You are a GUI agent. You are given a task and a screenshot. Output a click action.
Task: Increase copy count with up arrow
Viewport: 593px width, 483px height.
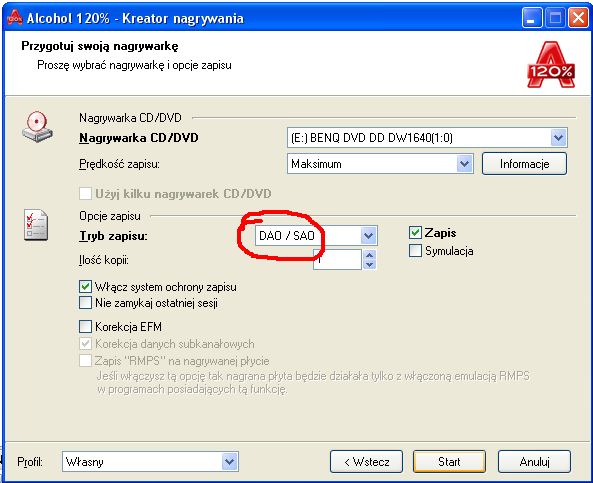(369, 255)
